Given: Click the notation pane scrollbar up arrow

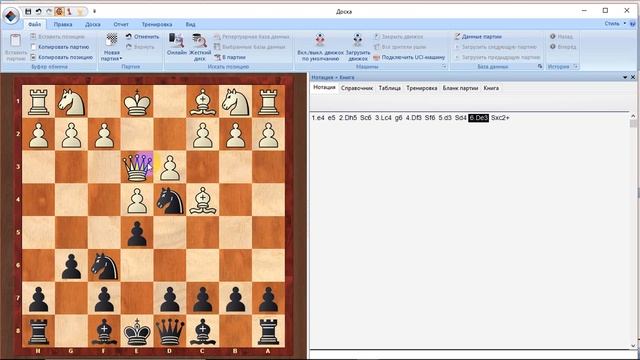Looking at the screenshot, I should [x=633, y=117].
